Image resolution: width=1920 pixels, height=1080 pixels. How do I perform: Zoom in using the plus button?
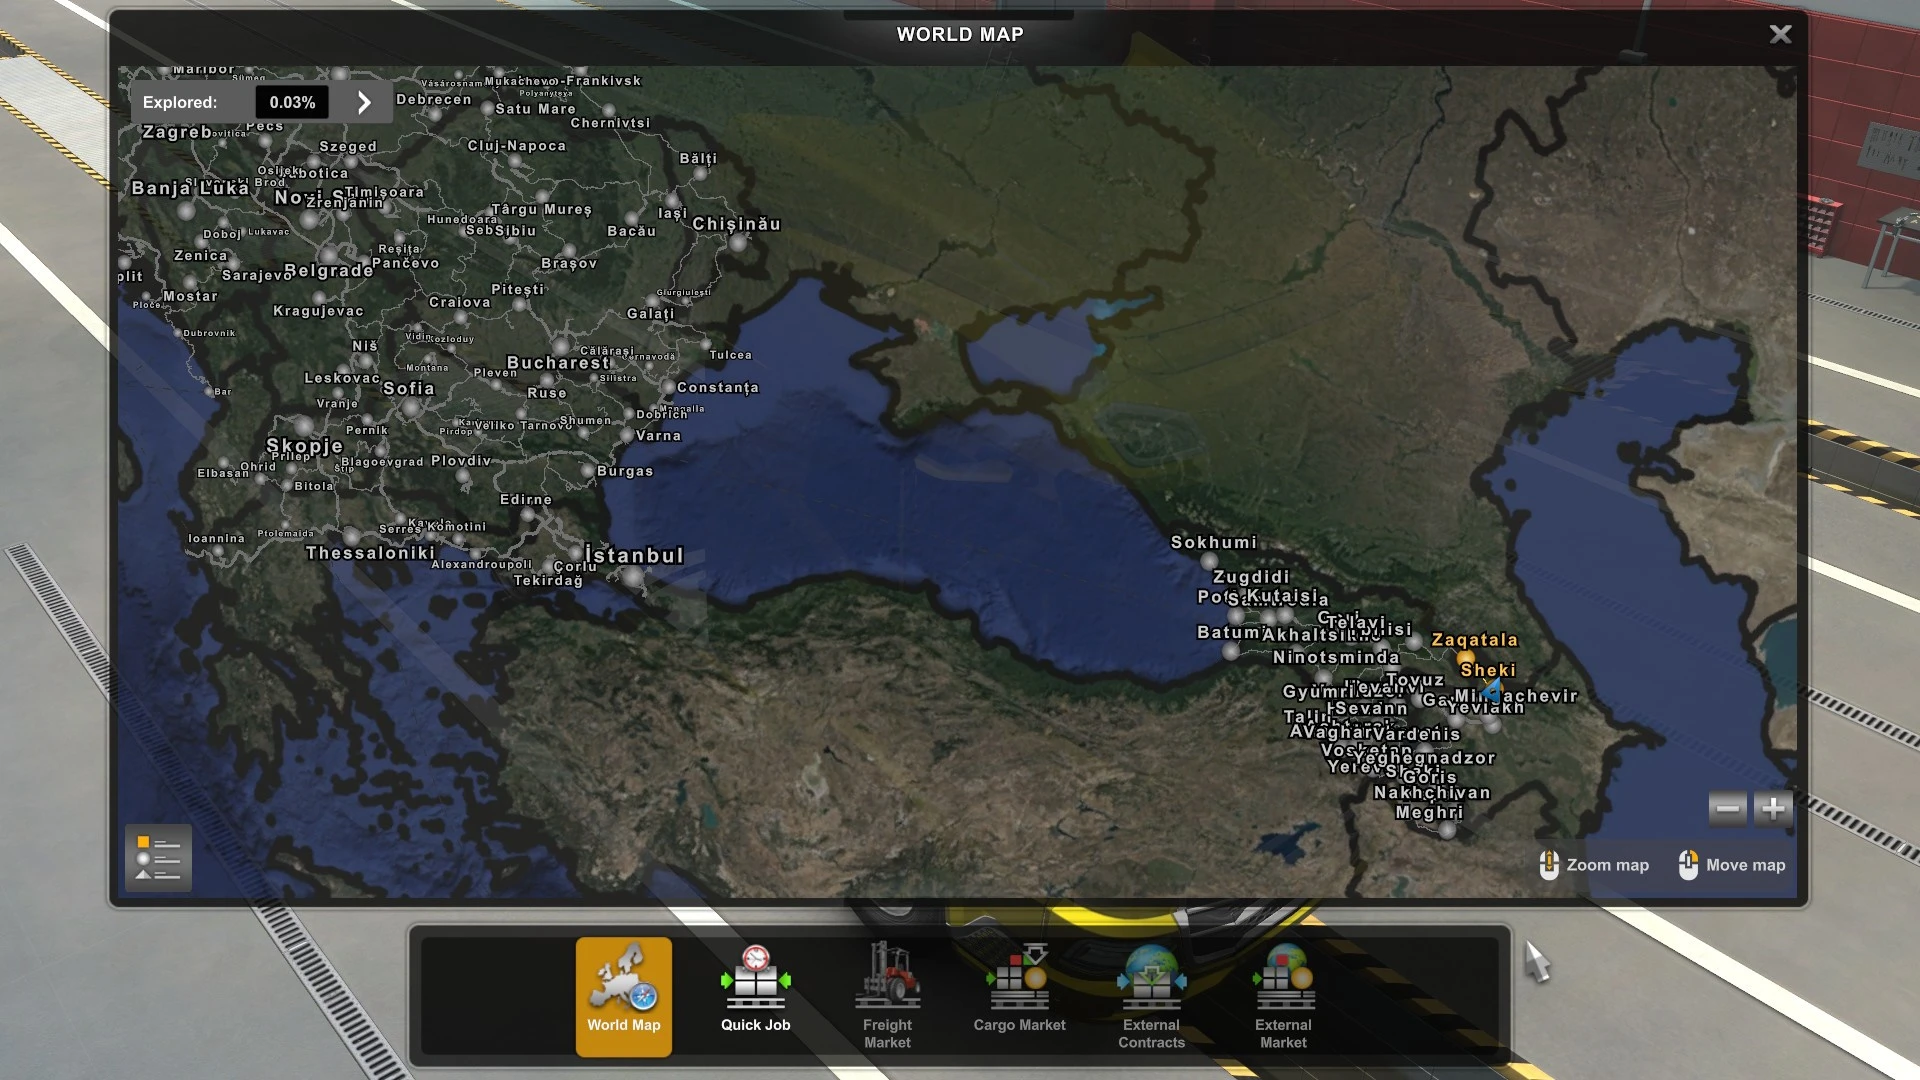1772,808
